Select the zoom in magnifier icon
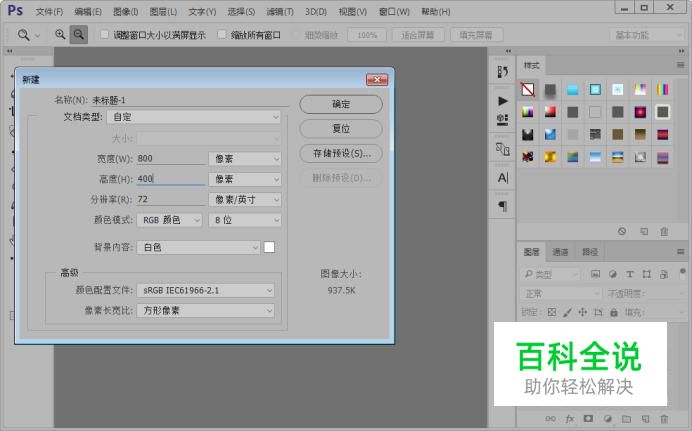Image resolution: width=692 pixels, height=431 pixels. click(x=60, y=34)
